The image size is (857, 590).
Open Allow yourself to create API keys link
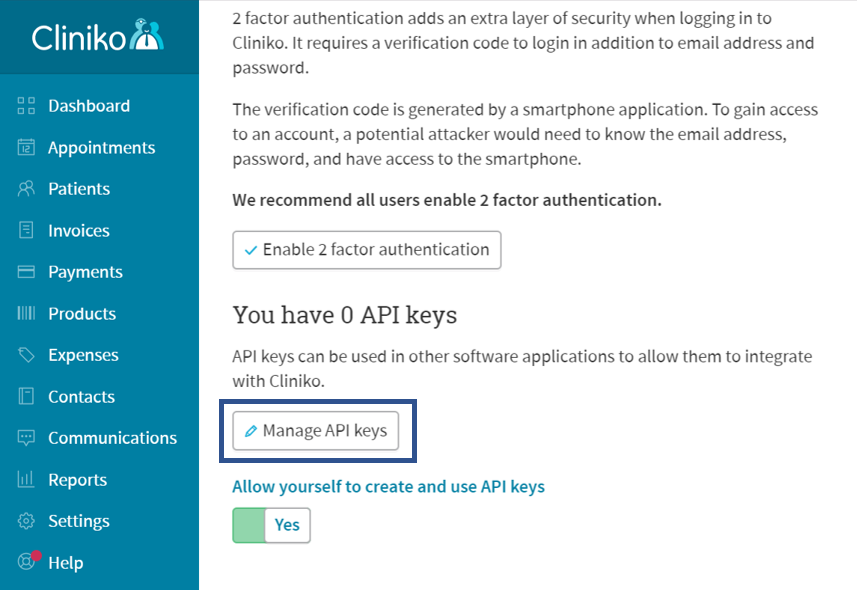pos(388,487)
